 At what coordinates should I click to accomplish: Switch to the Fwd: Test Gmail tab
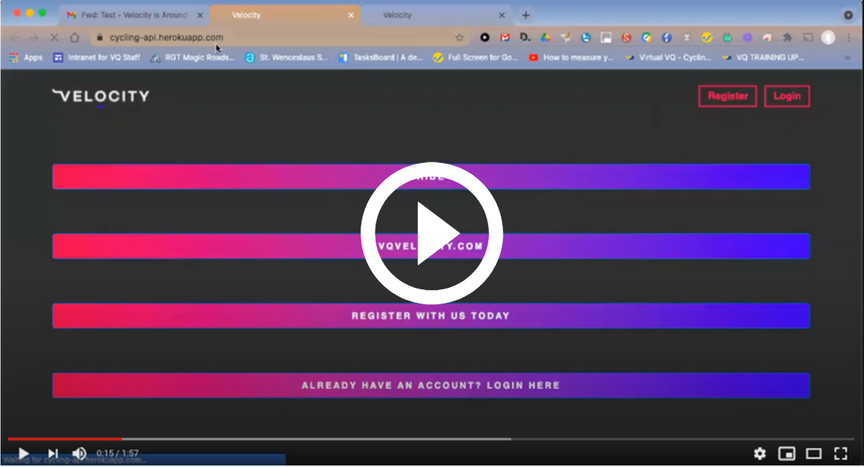coord(132,15)
